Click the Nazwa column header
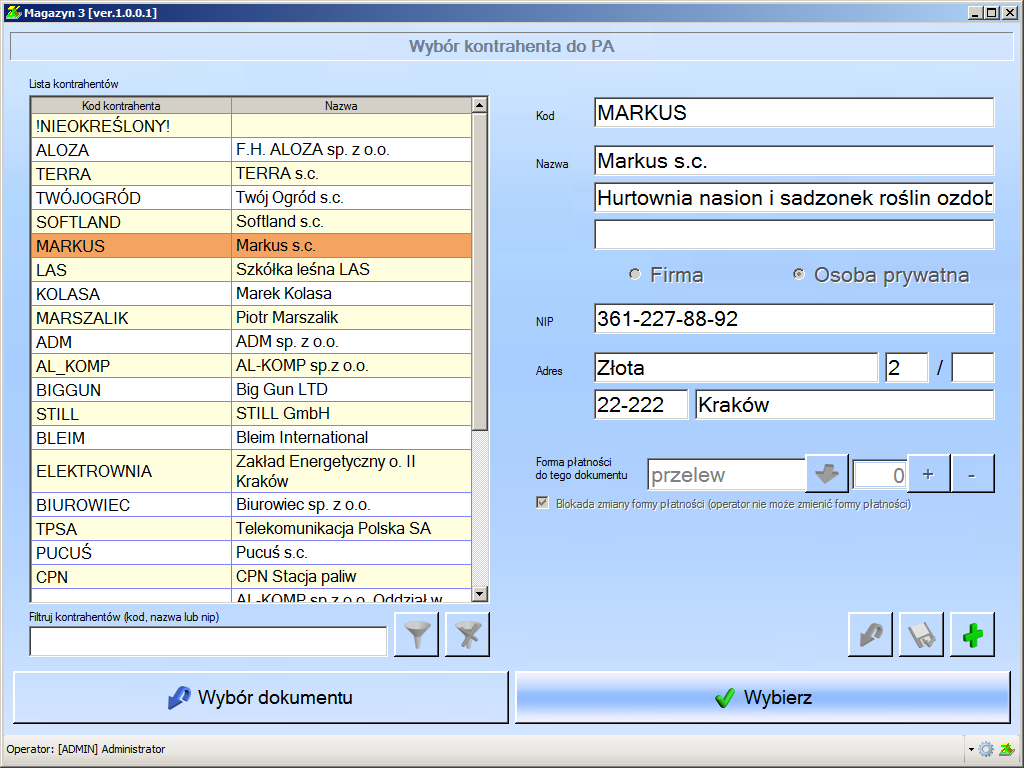The image size is (1024, 768). pos(341,105)
